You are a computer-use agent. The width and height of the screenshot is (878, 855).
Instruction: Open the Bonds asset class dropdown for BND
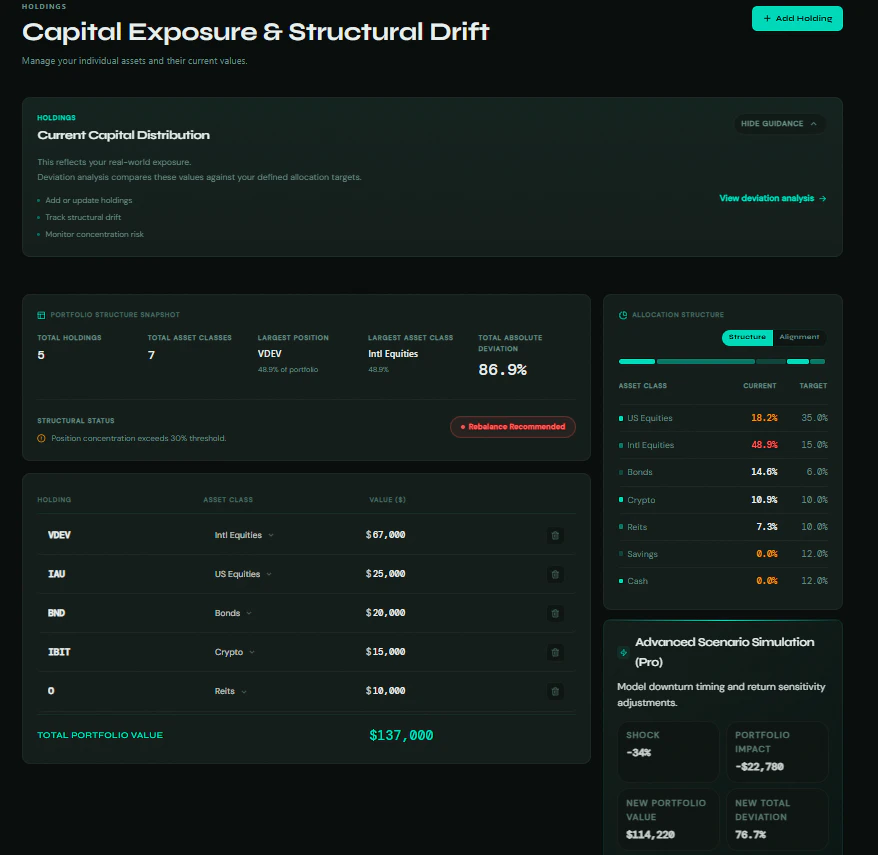[x=232, y=613]
